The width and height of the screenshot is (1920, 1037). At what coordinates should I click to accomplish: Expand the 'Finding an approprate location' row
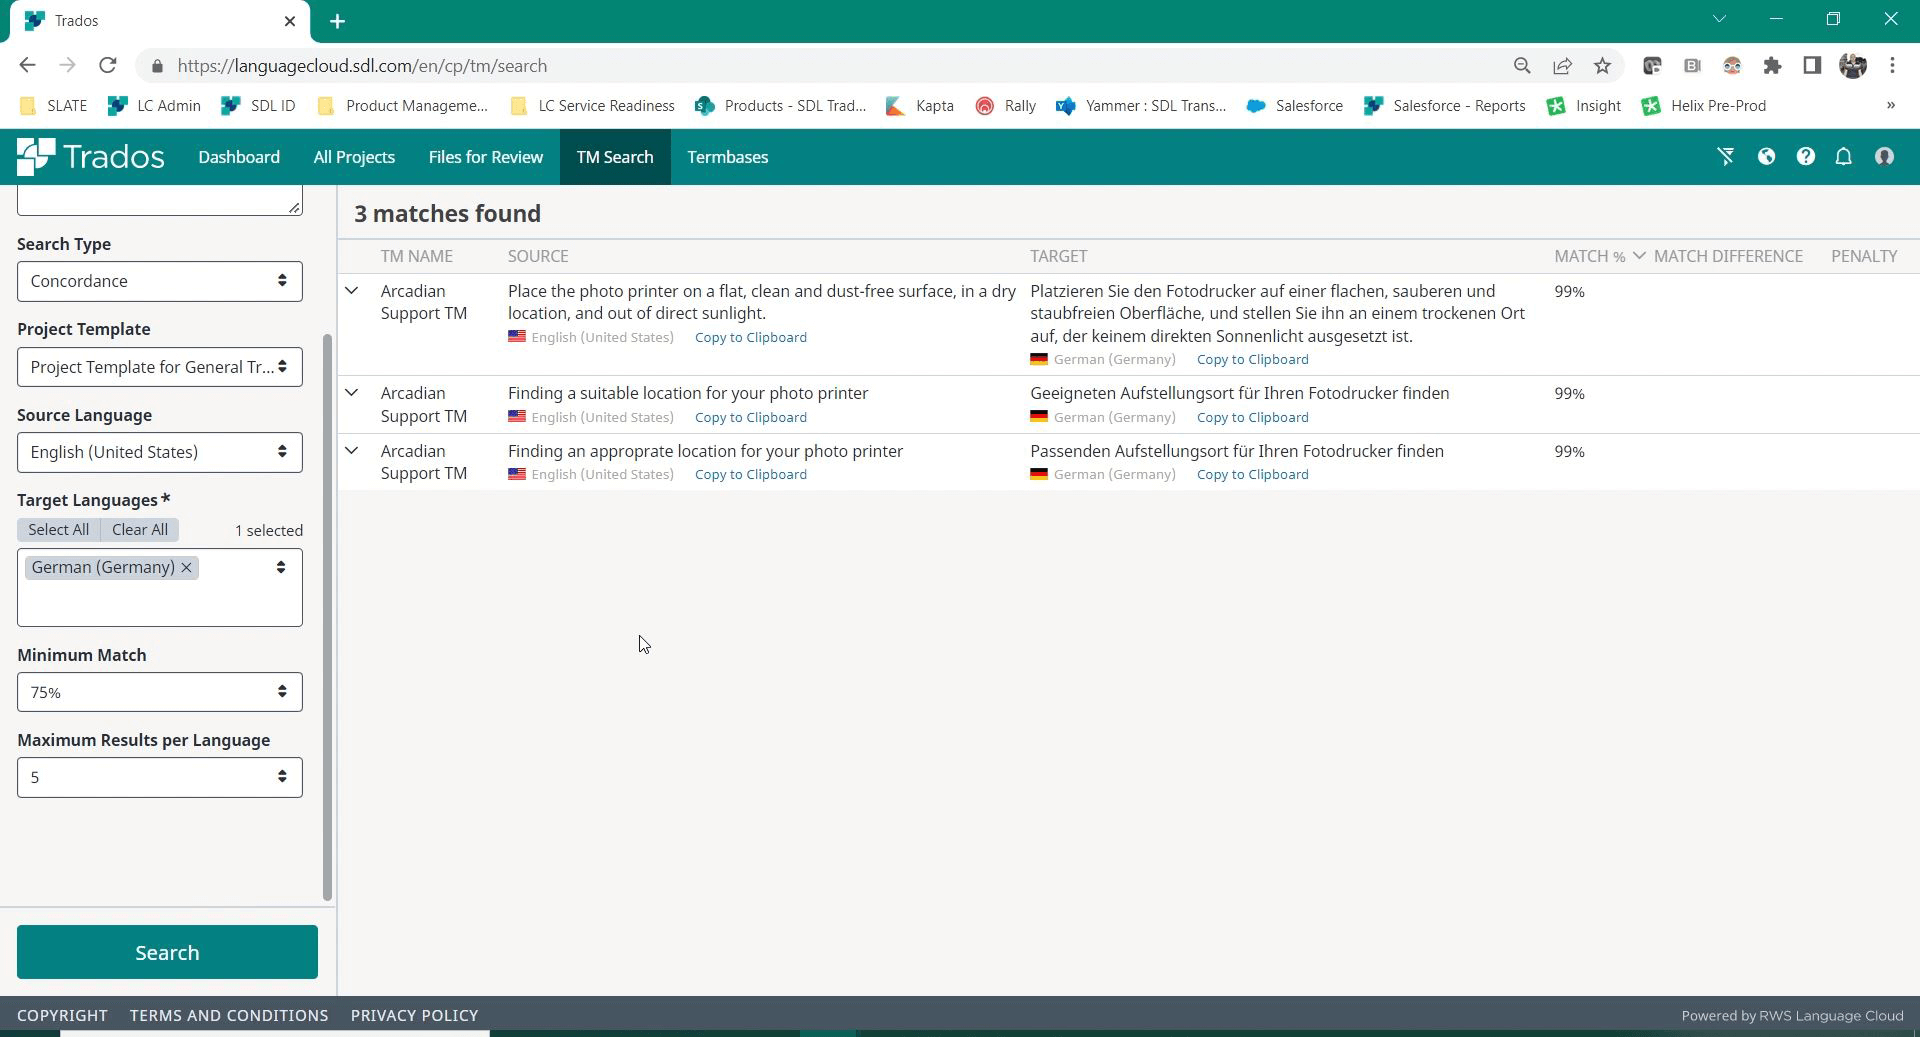point(352,451)
